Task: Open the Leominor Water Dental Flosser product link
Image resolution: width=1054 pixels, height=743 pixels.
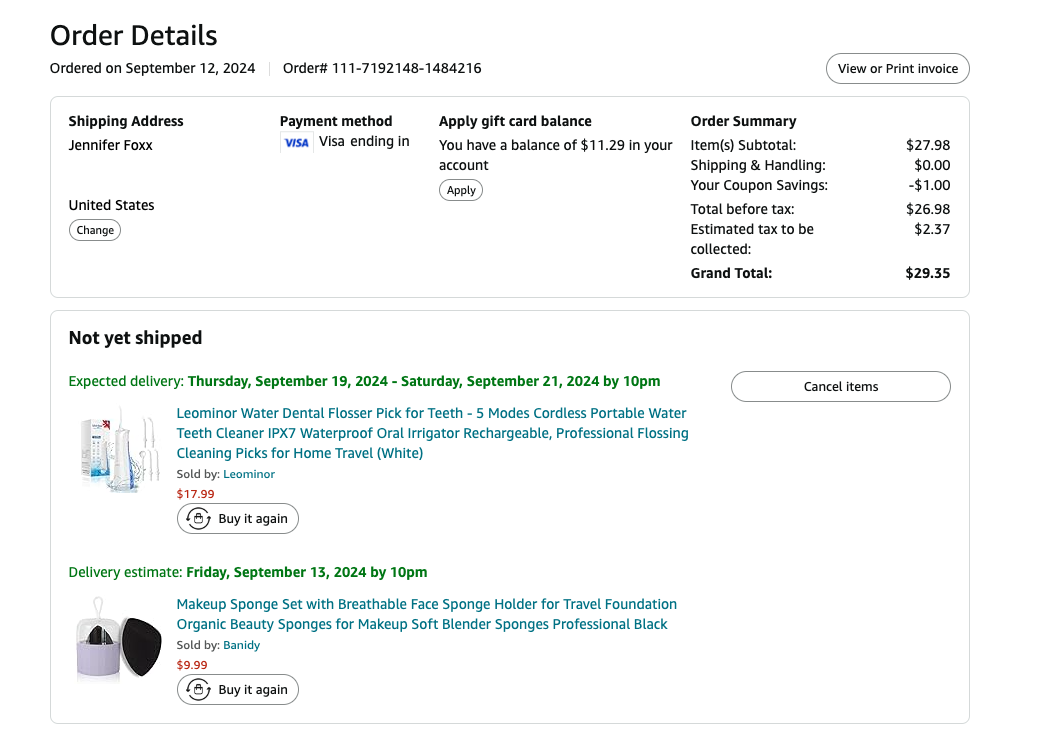Action: pos(432,433)
